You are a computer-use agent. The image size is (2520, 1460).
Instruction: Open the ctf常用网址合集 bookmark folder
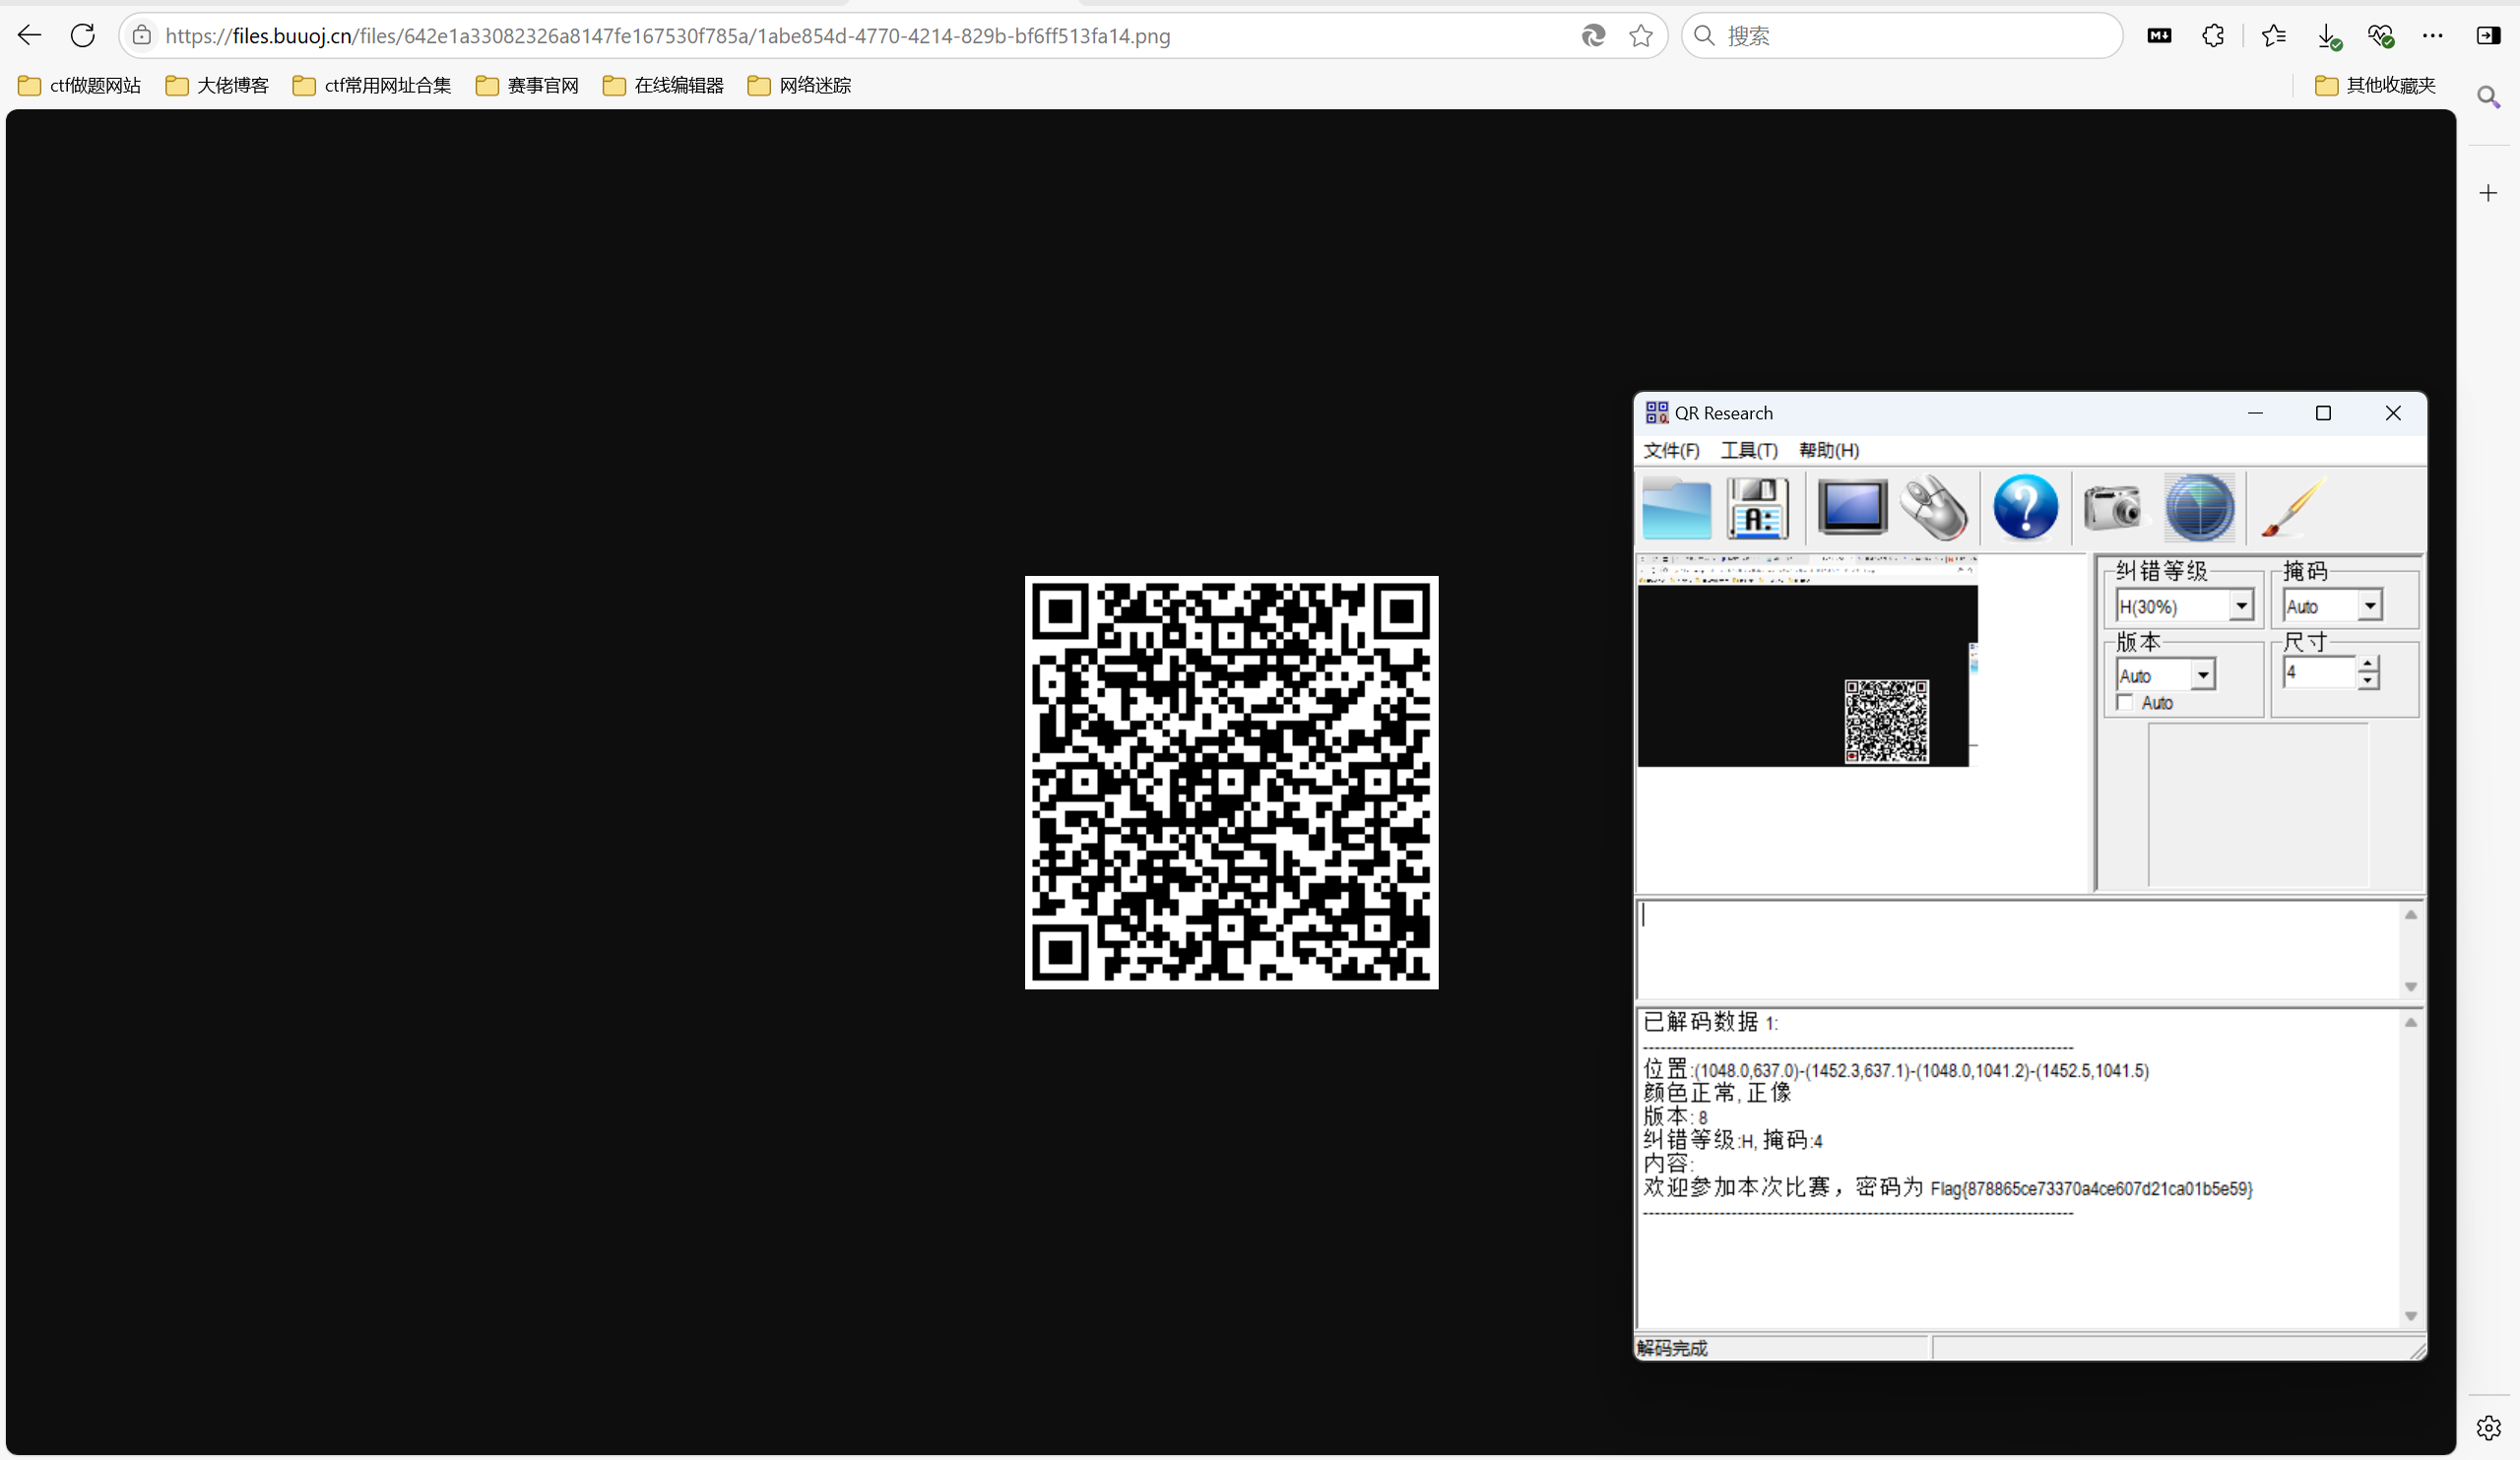click(372, 85)
